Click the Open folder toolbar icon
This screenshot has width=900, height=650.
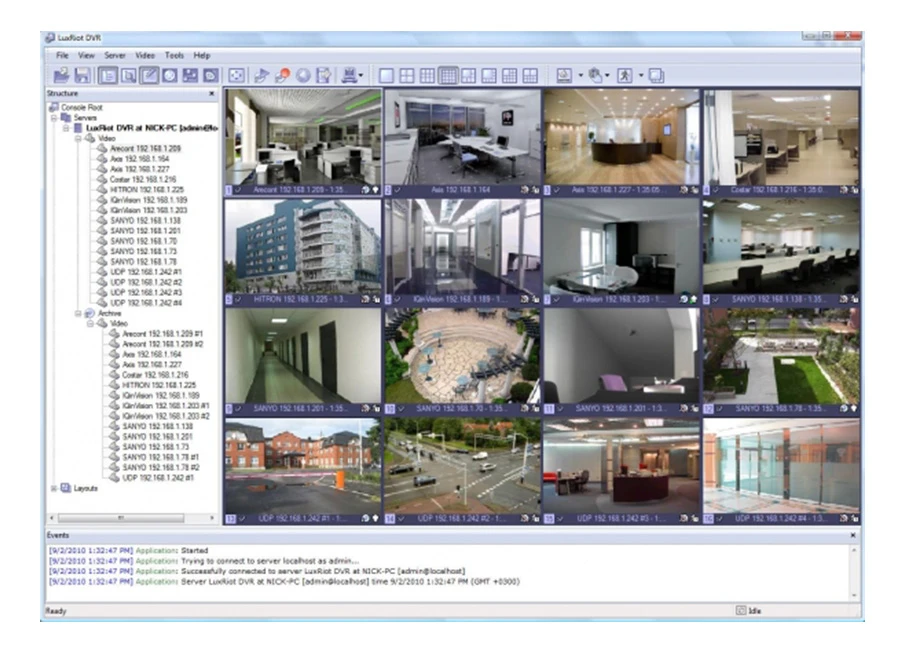click(60, 76)
